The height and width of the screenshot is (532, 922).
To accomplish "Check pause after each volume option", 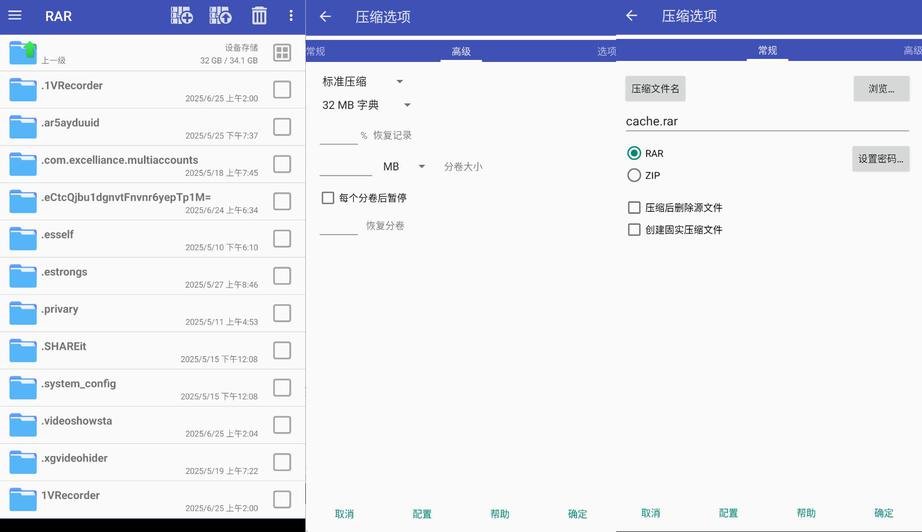I will (328, 198).
